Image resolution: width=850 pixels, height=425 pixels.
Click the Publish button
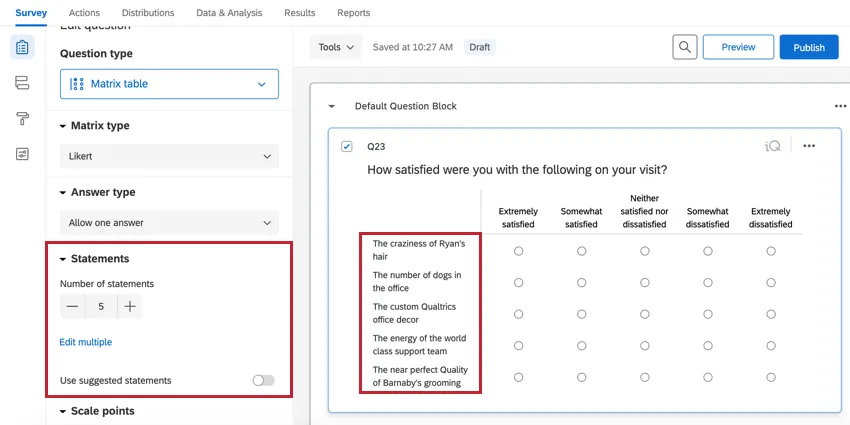pos(809,47)
